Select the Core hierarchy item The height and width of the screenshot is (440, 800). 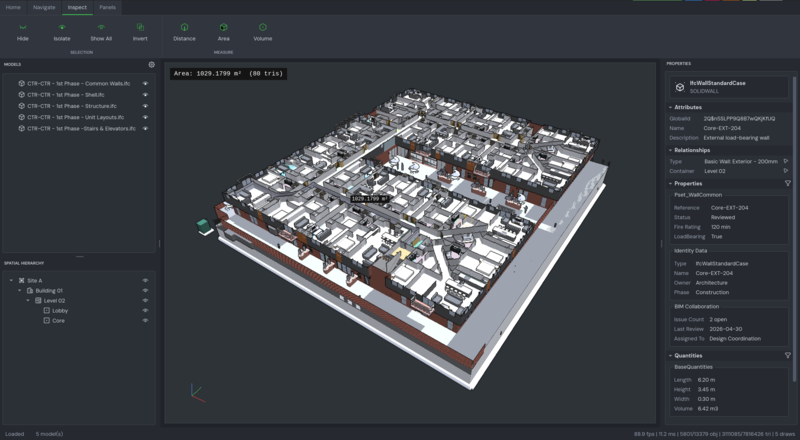pyautogui.click(x=58, y=321)
